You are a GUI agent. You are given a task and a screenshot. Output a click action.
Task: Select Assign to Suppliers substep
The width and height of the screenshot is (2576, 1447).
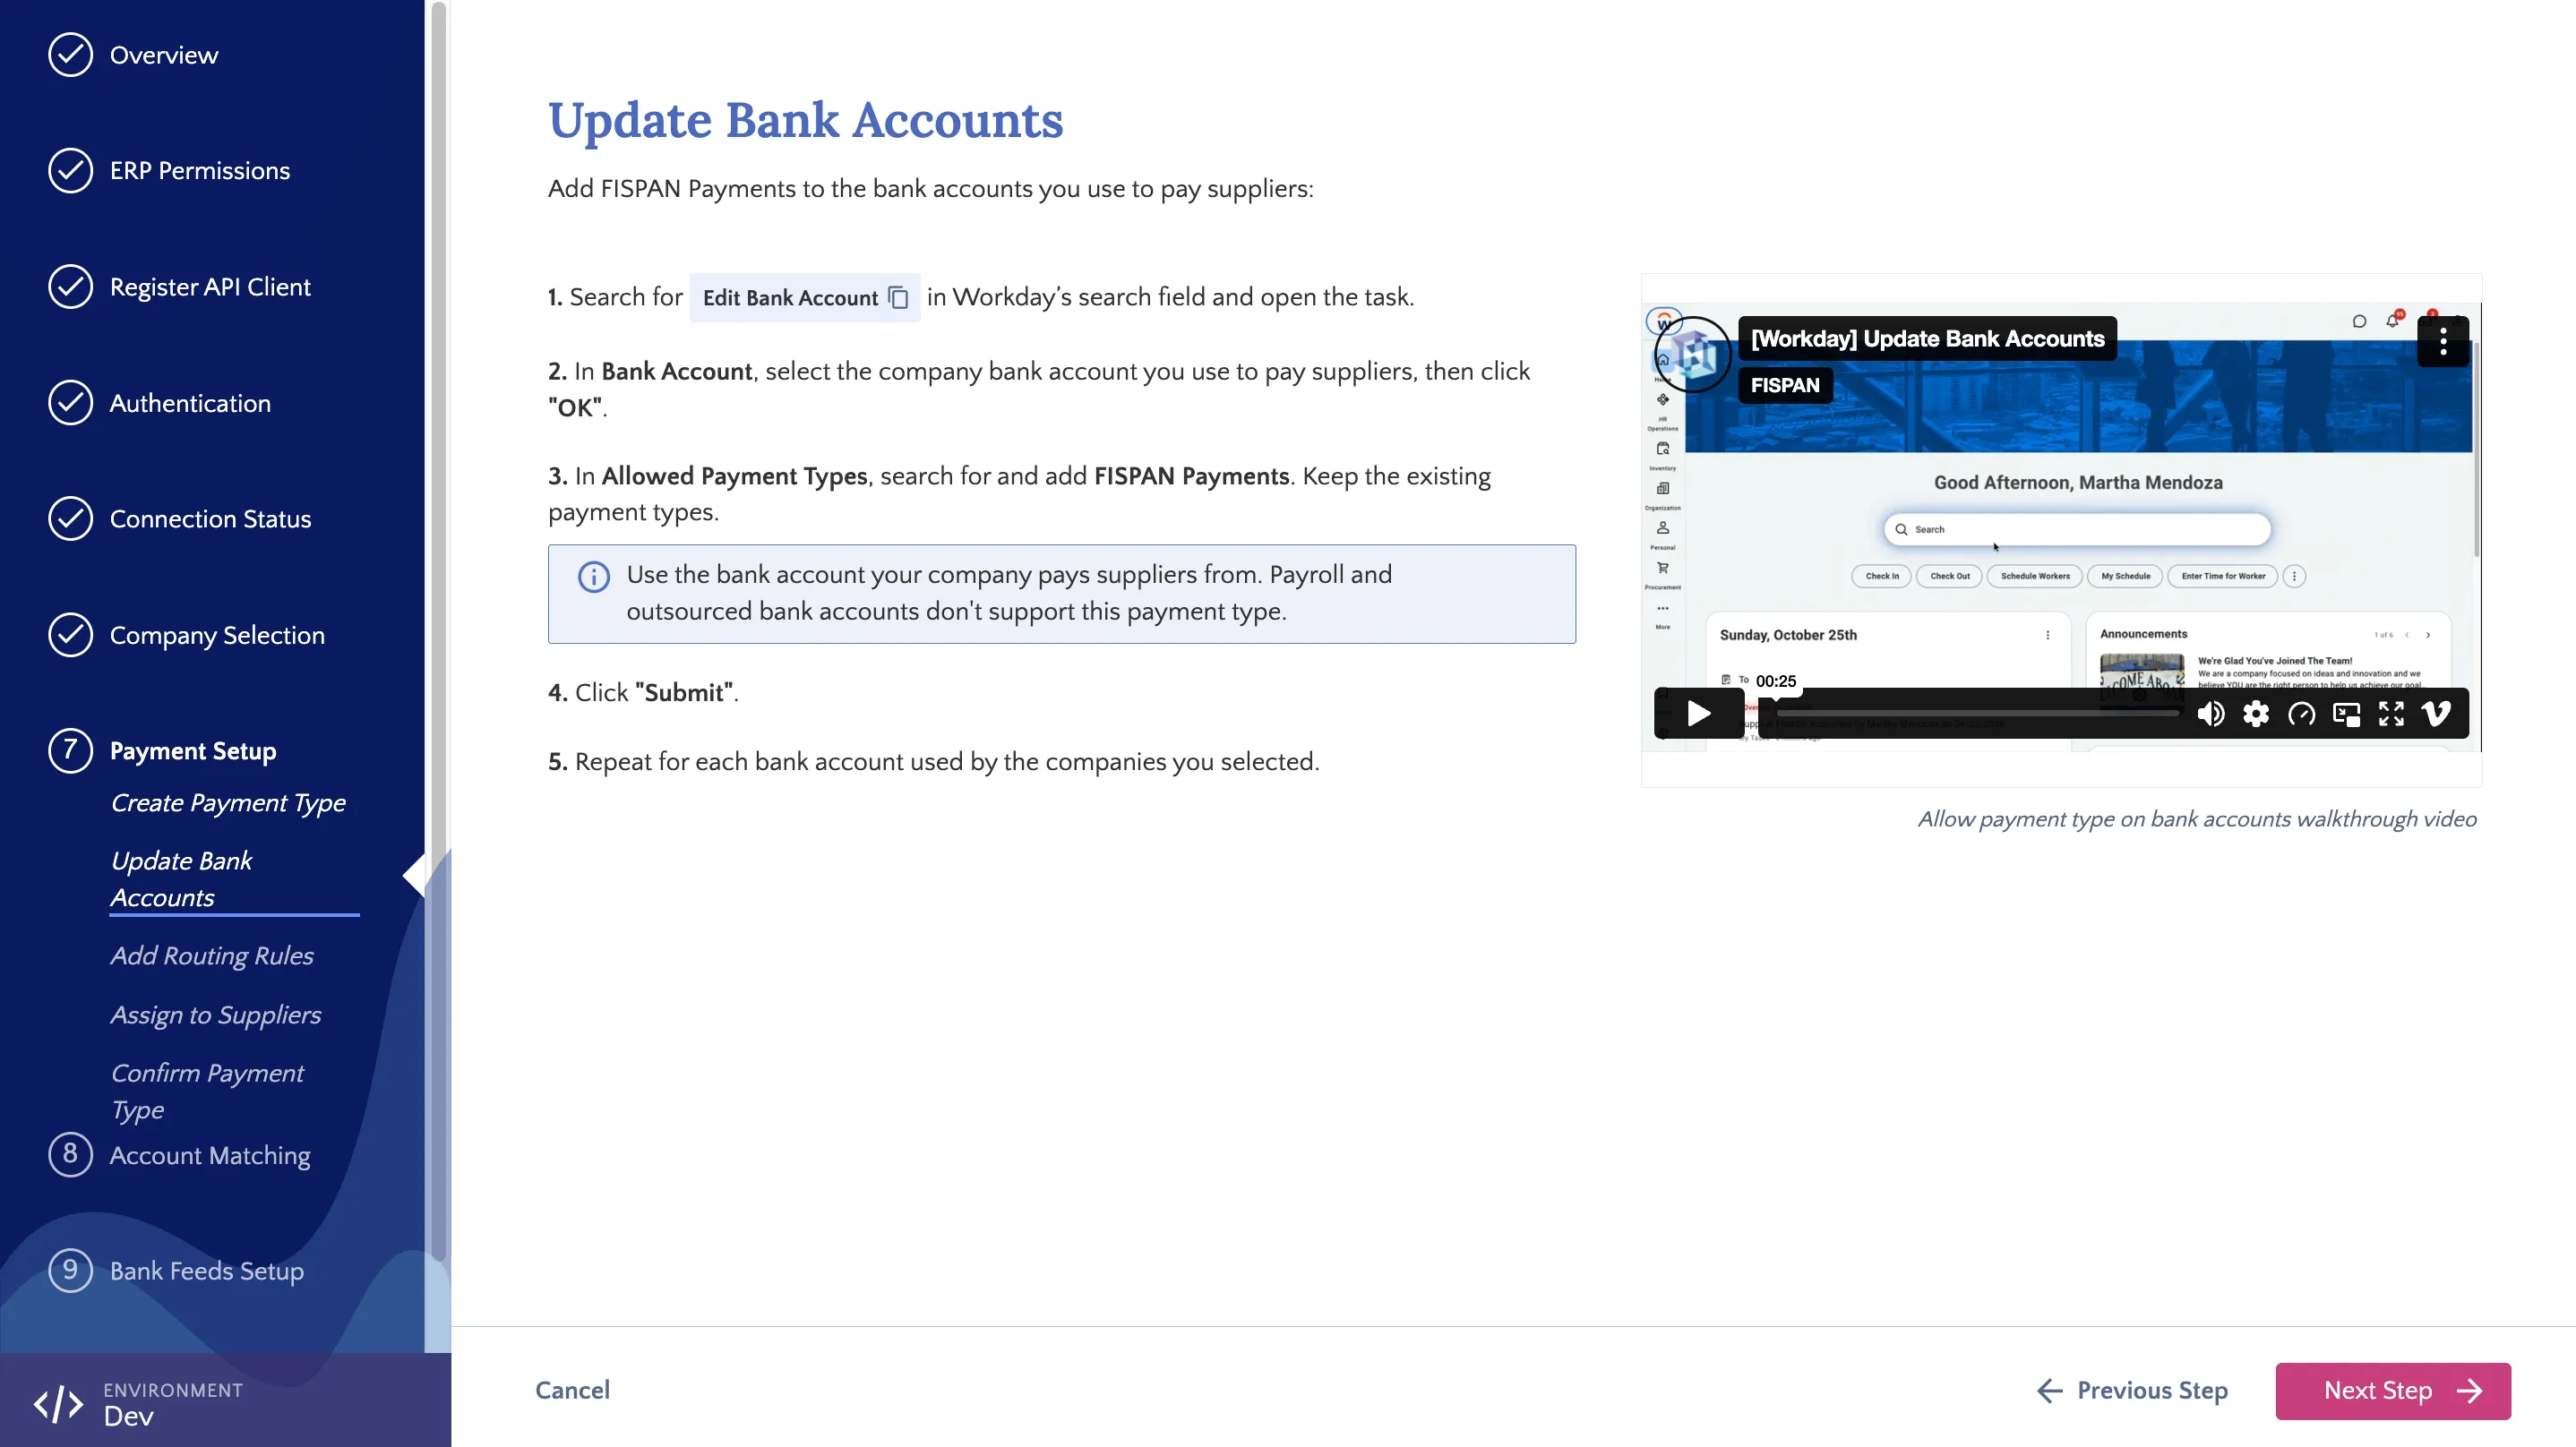216,1015
